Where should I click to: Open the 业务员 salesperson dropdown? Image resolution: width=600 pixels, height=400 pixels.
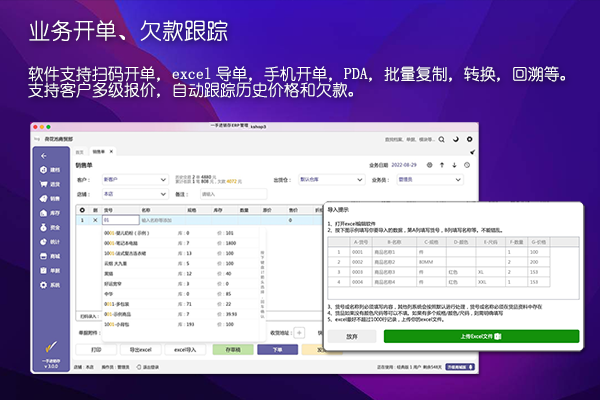(430, 180)
